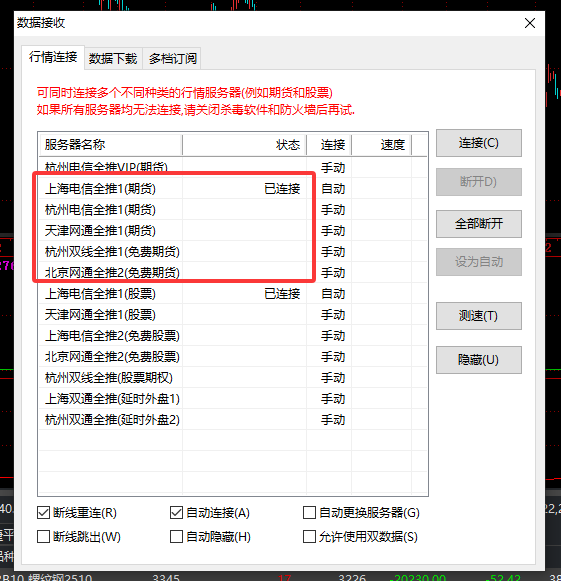Screen dimensions: 561x581
Task: Toggle the 断线重连(R) checkbox
Action: pos(77,513)
